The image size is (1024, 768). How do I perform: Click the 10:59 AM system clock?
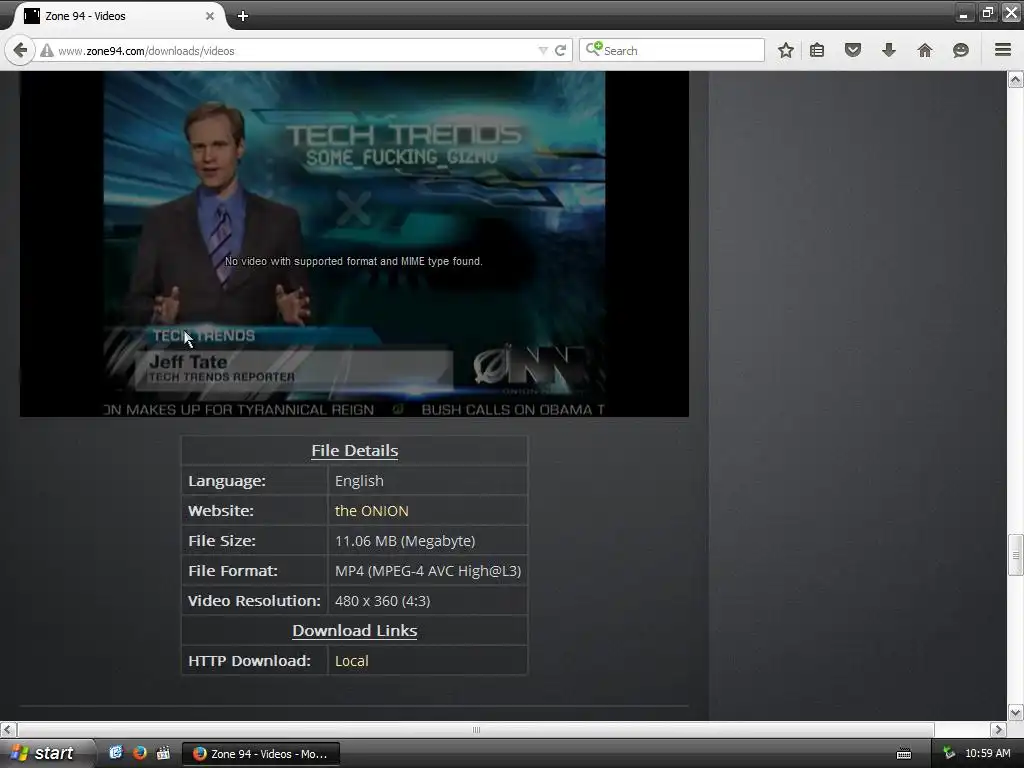[987, 753]
